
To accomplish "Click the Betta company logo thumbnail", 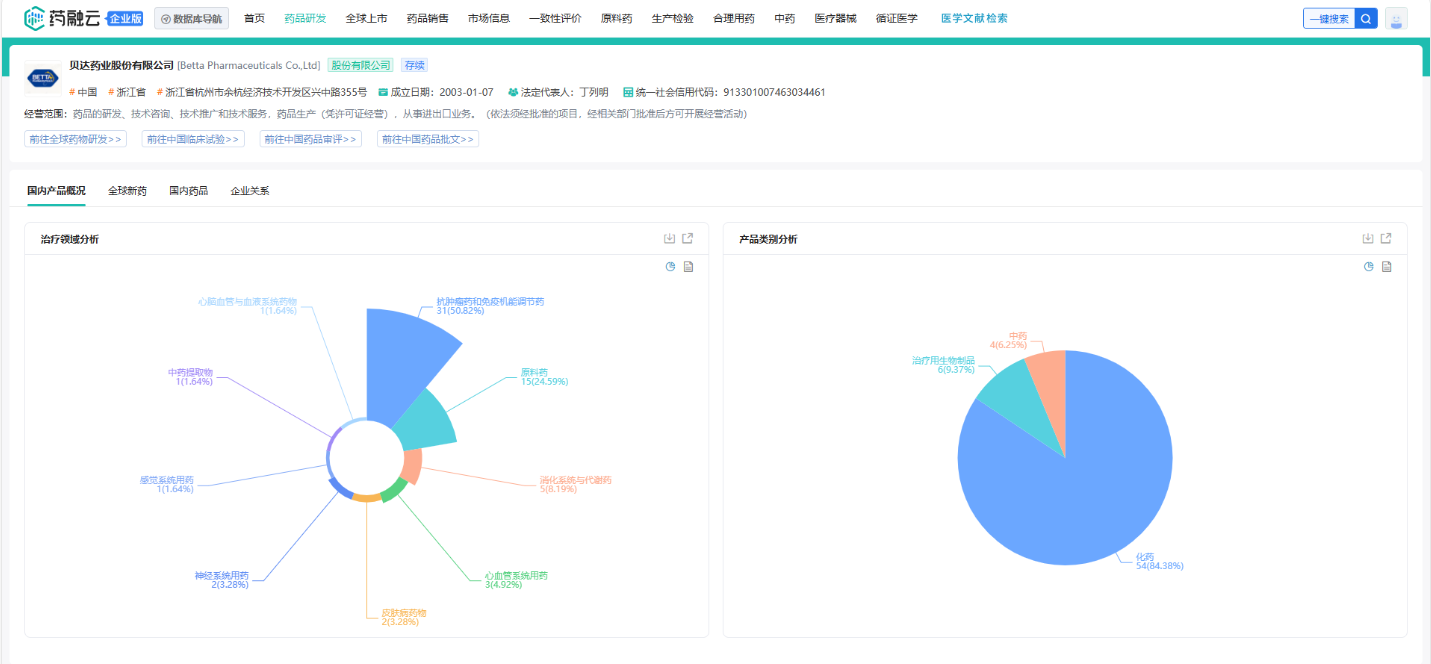I will point(43,77).
